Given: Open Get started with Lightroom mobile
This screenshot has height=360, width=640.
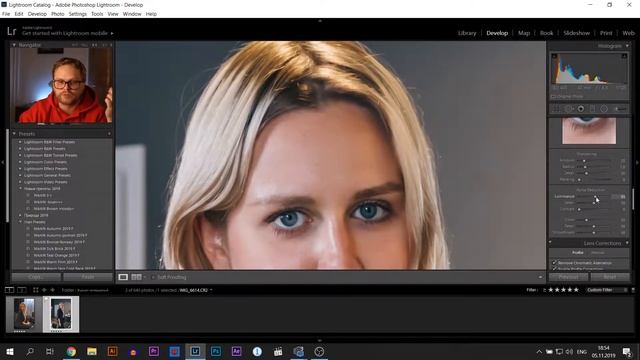Looking at the screenshot, I should pos(68,33).
